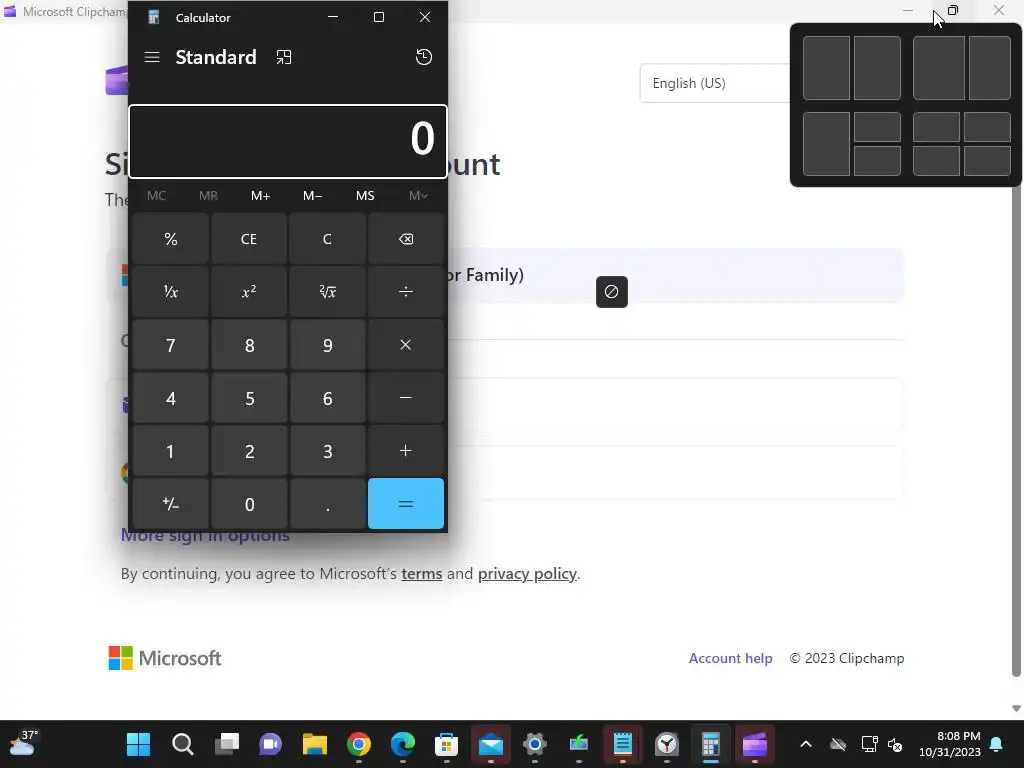1024x768 pixels.
Task: Click digit 8 on the calculator
Action: tap(249, 345)
